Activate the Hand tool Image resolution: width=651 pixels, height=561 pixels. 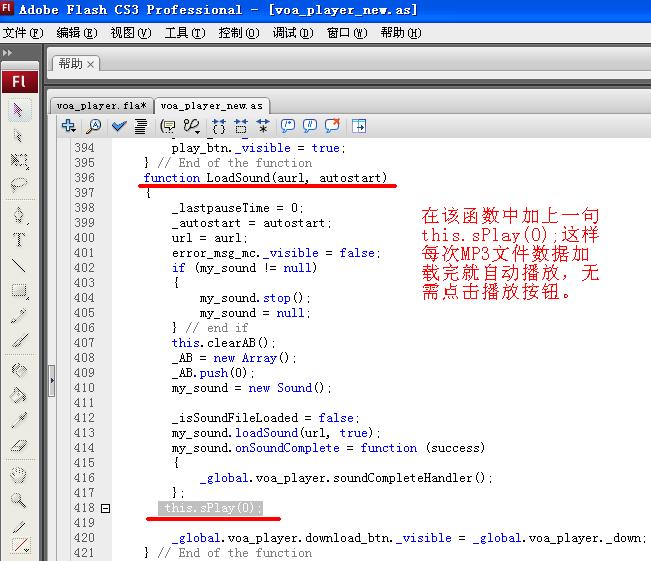click(x=19, y=475)
